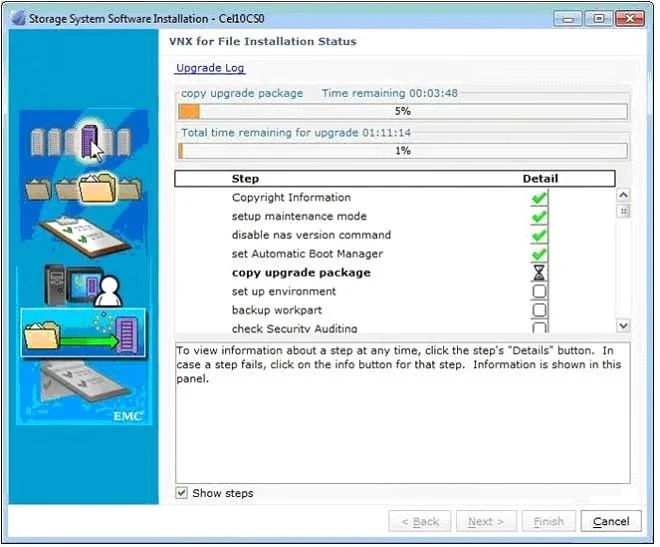Click the checkmark for set Automatic Boot Manager

539,254
